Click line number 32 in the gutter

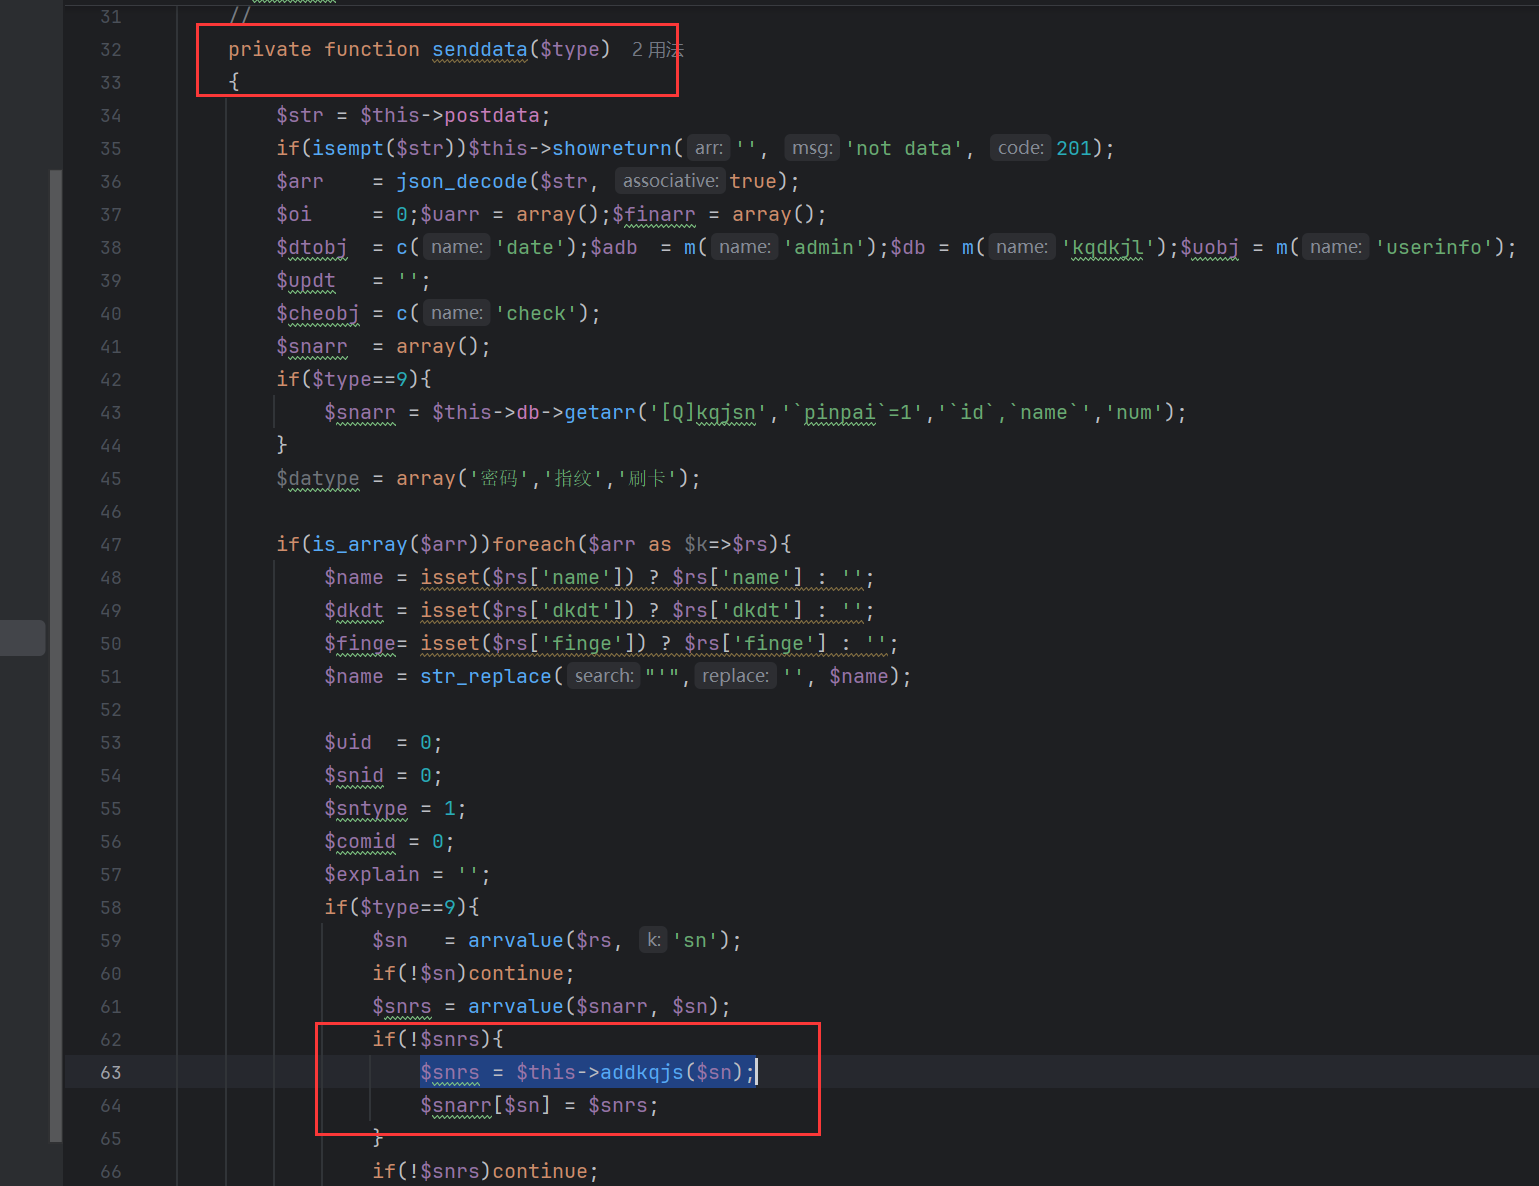[x=111, y=50]
